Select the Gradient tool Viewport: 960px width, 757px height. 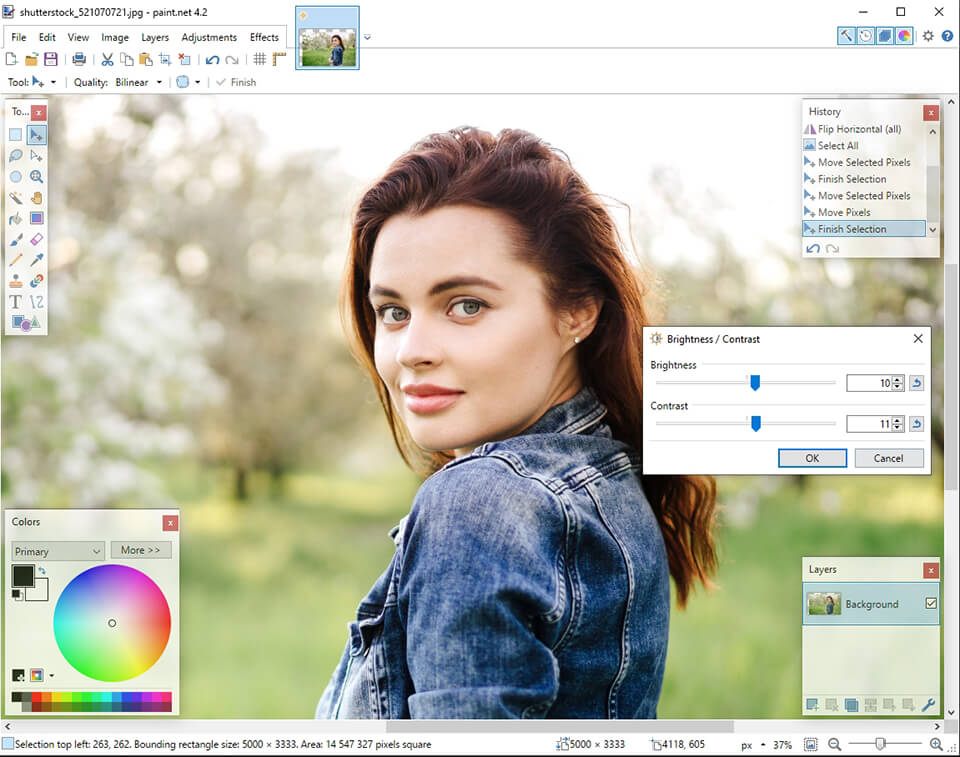(x=36, y=219)
